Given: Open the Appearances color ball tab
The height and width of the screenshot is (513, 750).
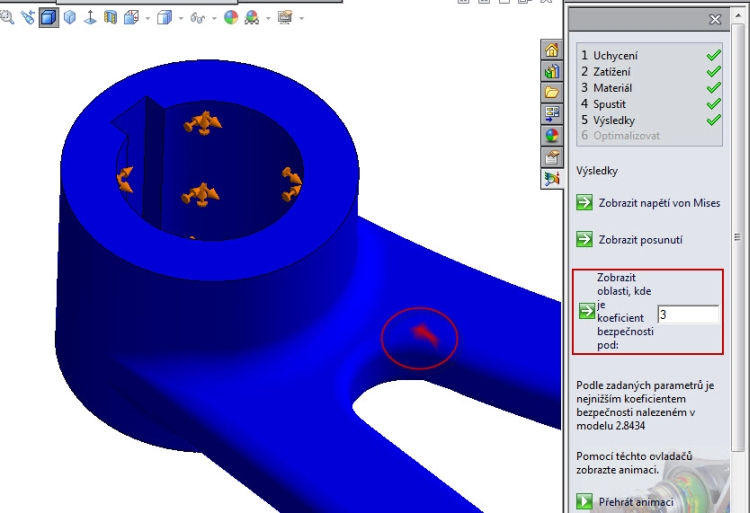Looking at the screenshot, I should [x=551, y=136].
